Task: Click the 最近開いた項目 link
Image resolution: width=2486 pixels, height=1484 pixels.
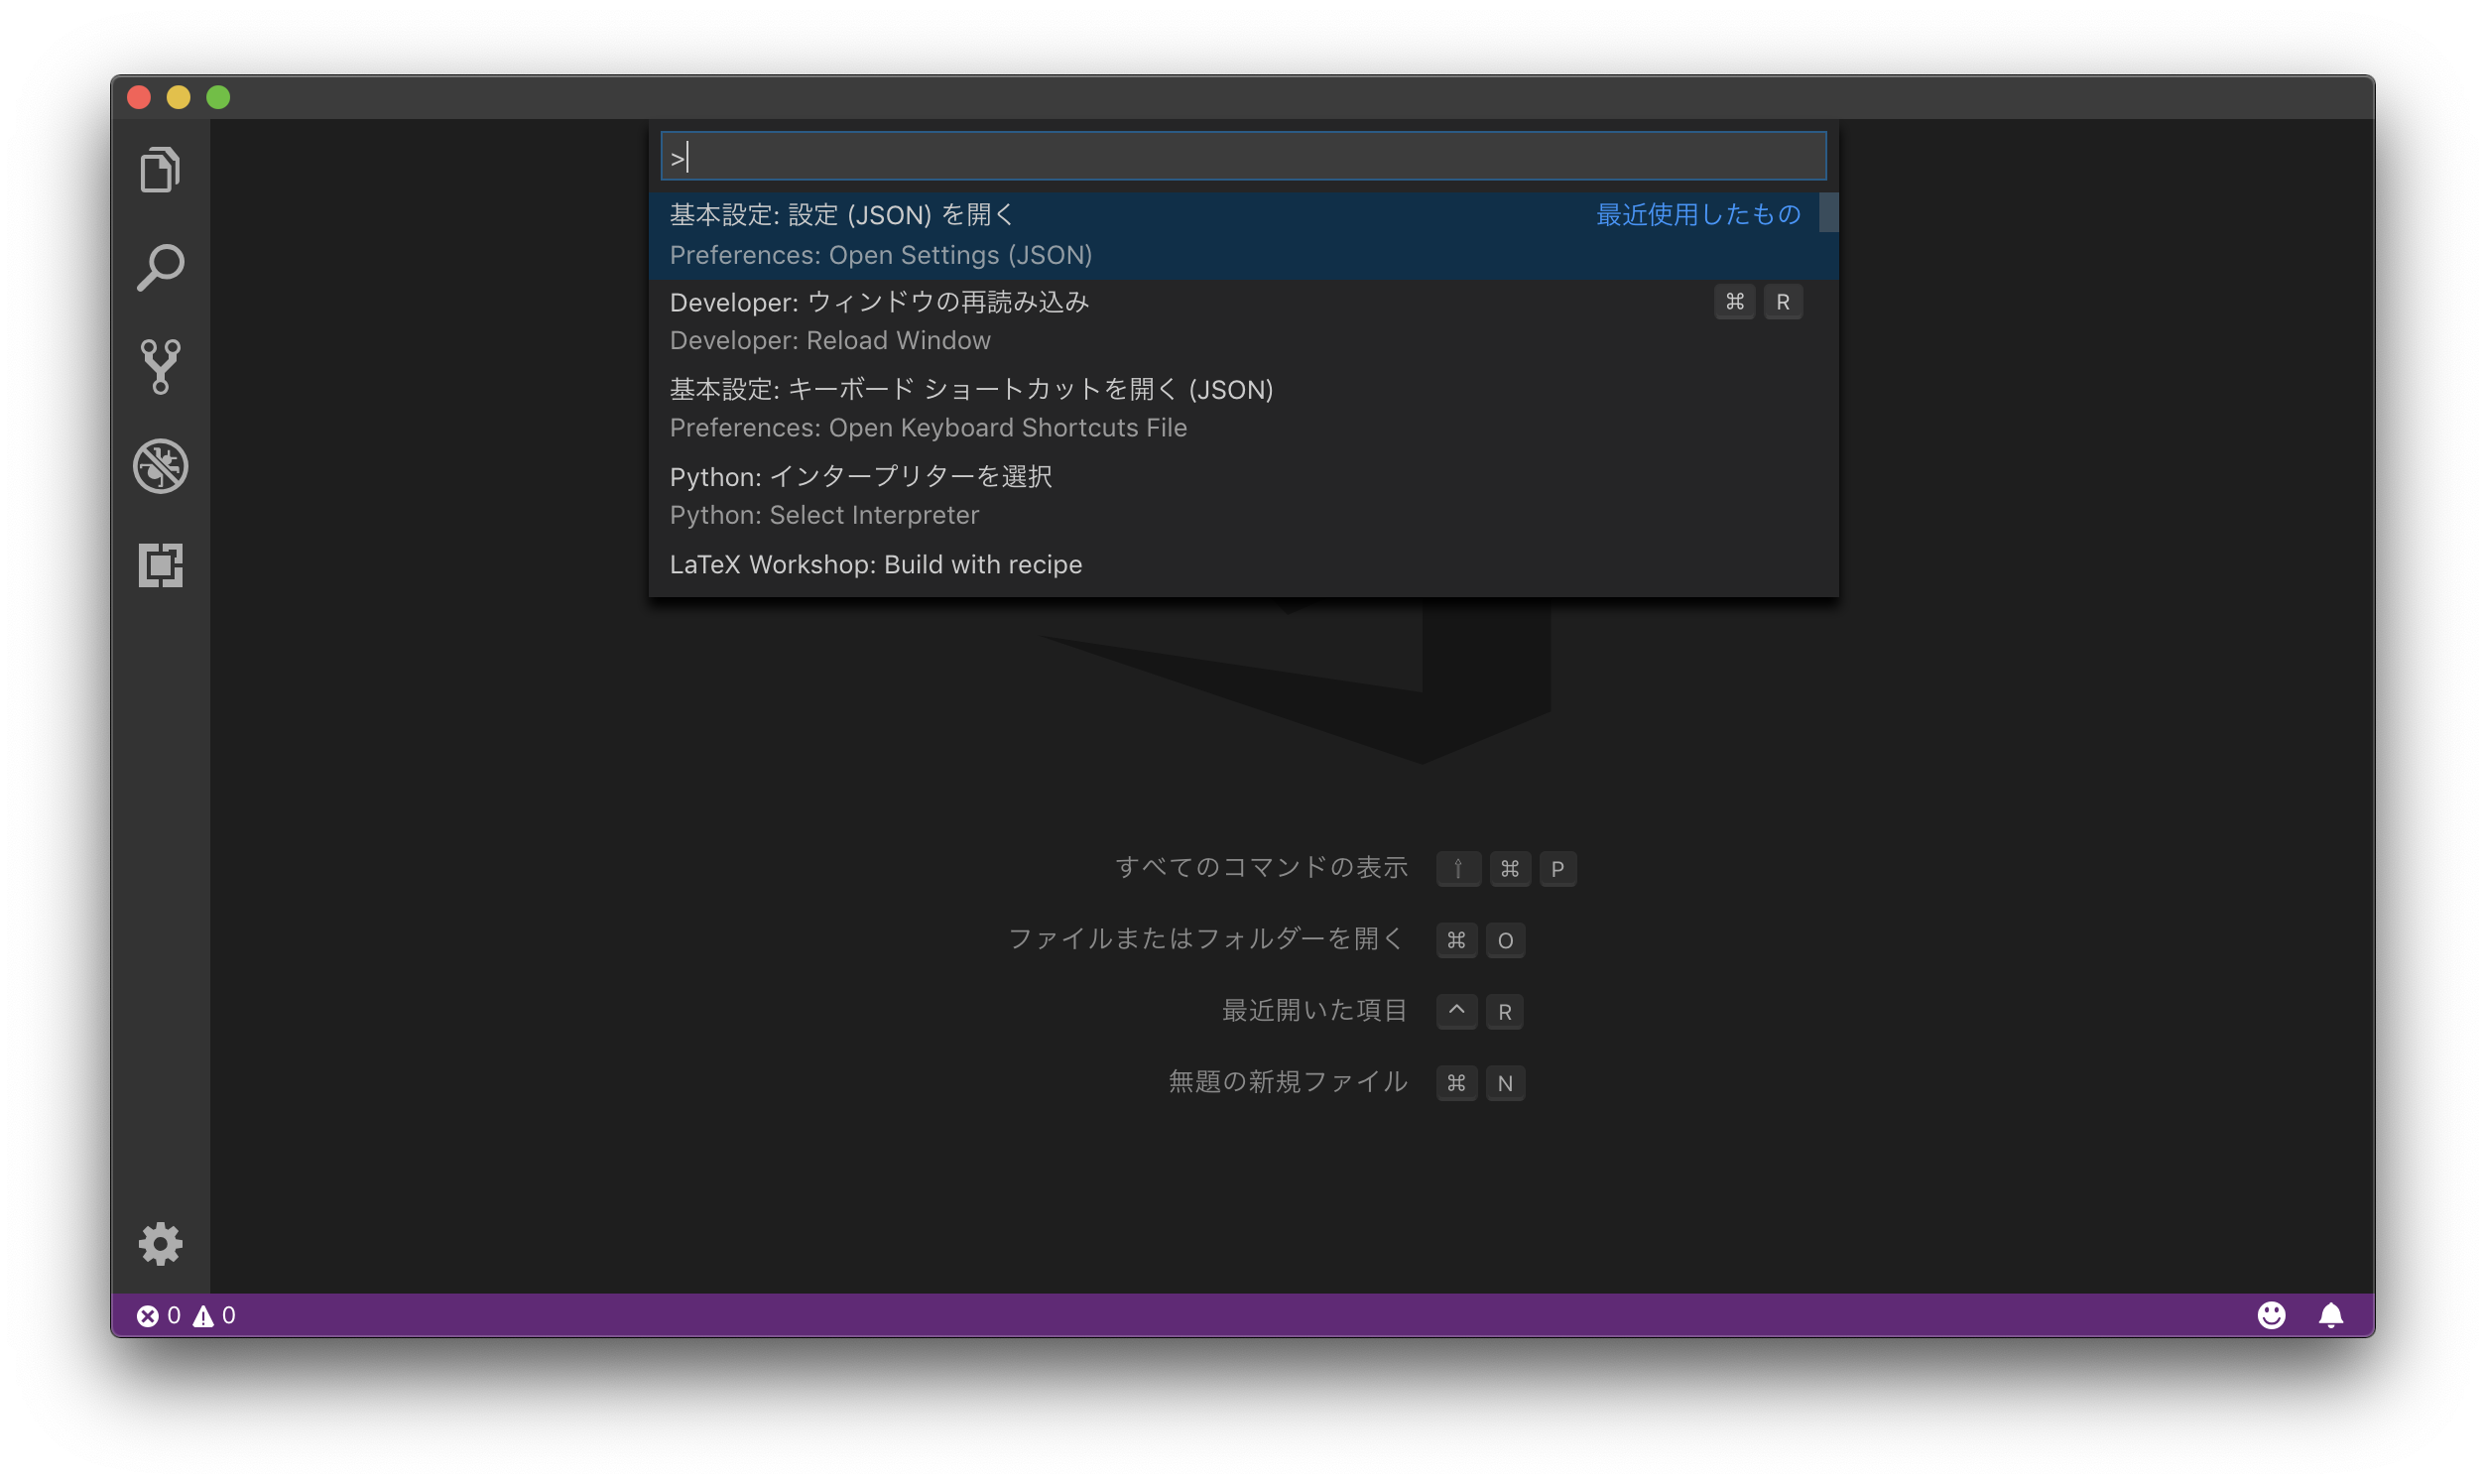Action: pos(1315,1010)
